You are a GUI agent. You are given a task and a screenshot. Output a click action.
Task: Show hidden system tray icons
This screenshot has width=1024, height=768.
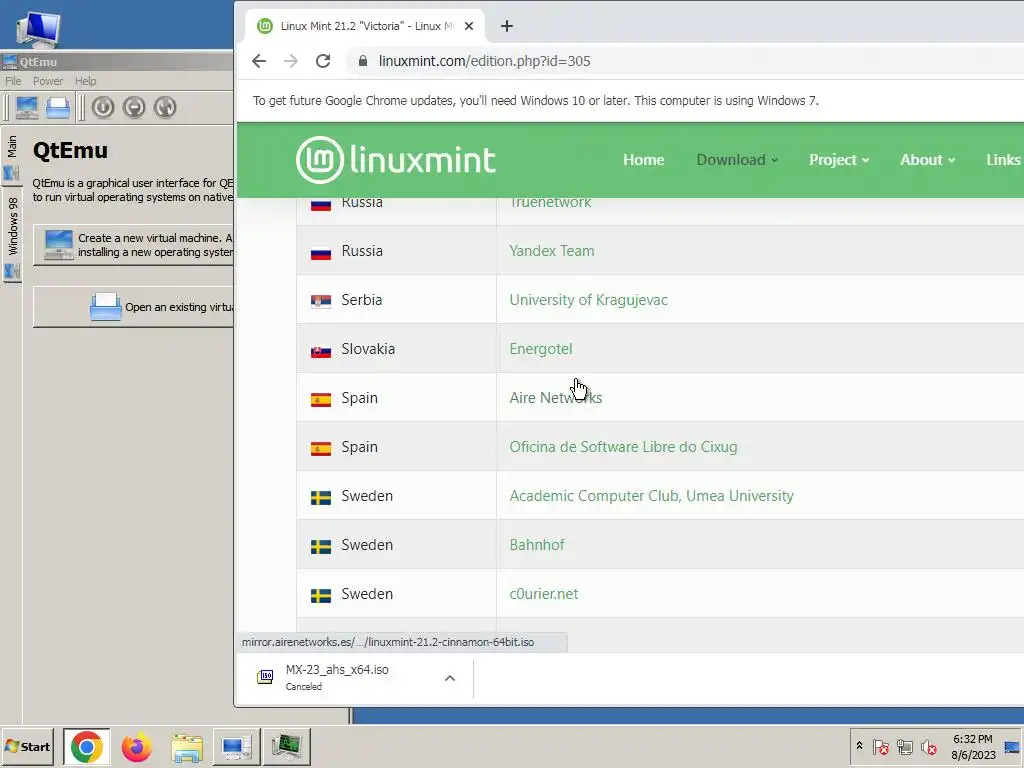click(859, 746)
